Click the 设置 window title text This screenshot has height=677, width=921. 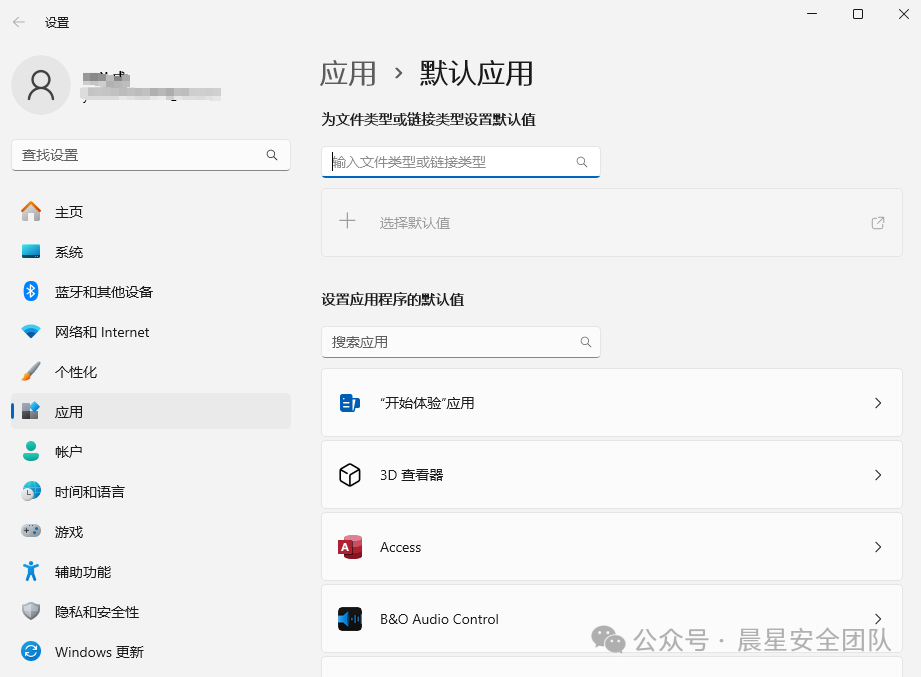[57, 22]
